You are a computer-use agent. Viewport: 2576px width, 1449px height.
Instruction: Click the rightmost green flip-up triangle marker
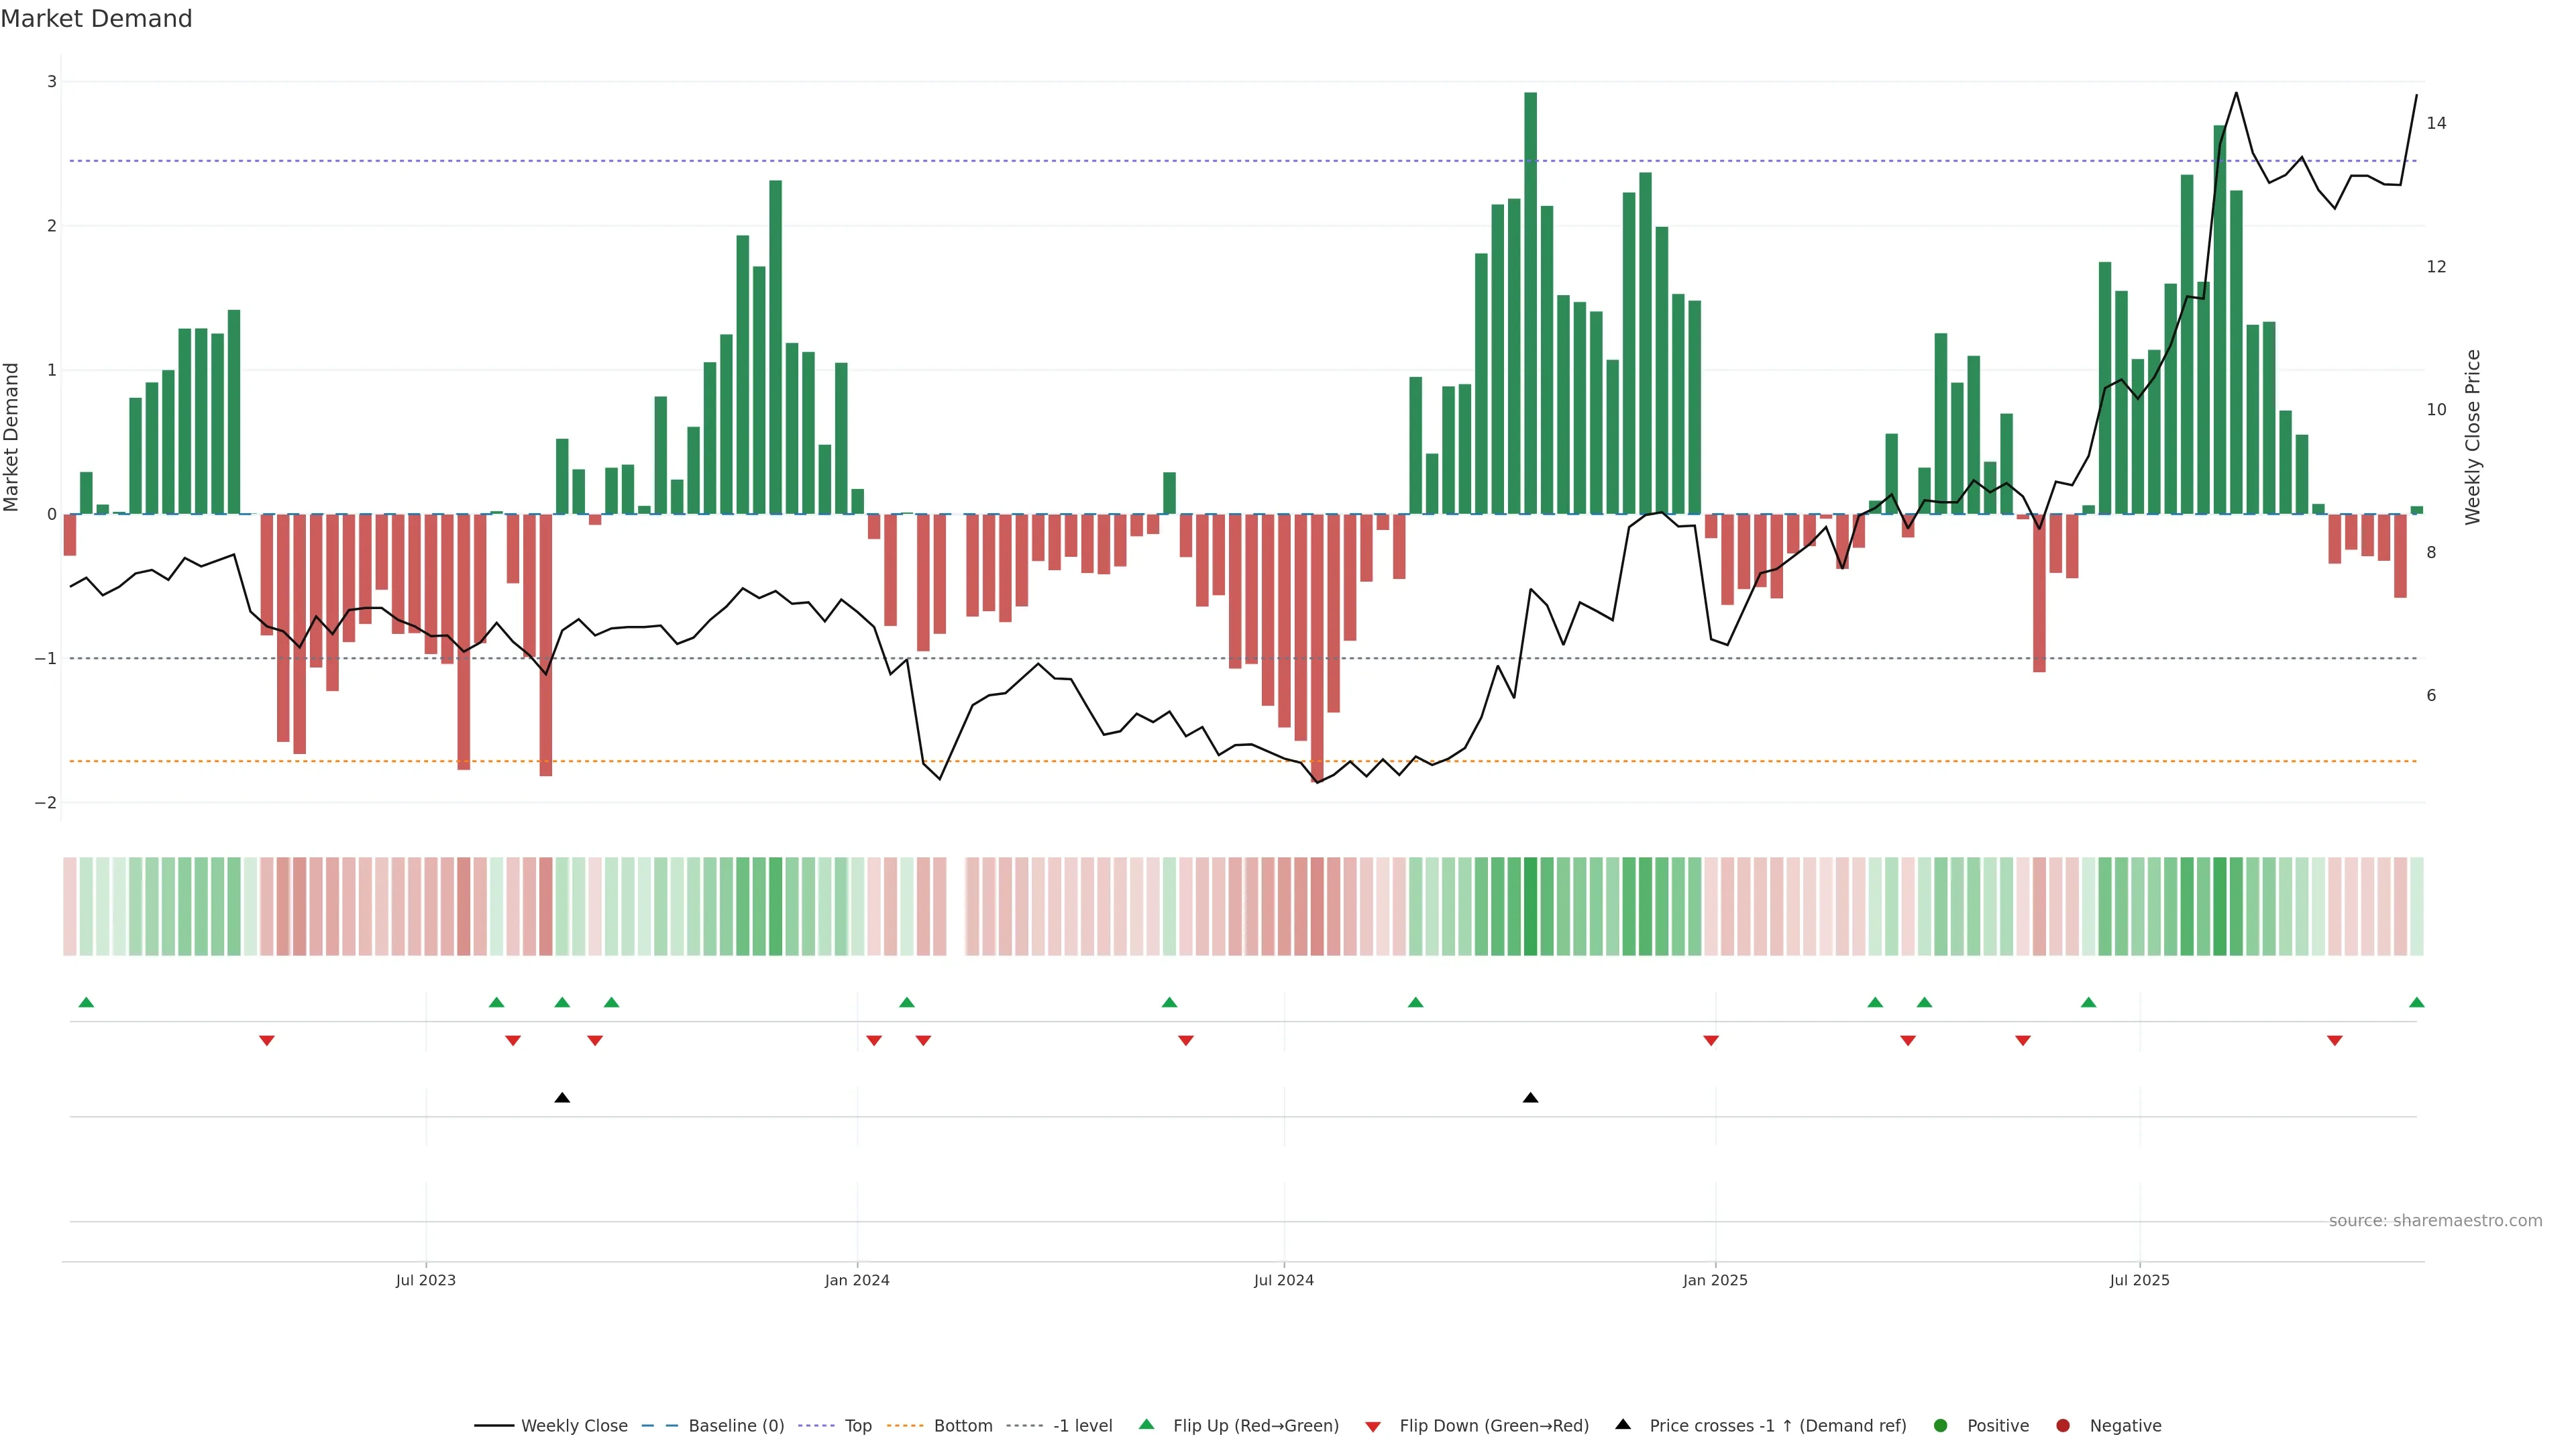pyautogui.click(x=2416, y=1003)
